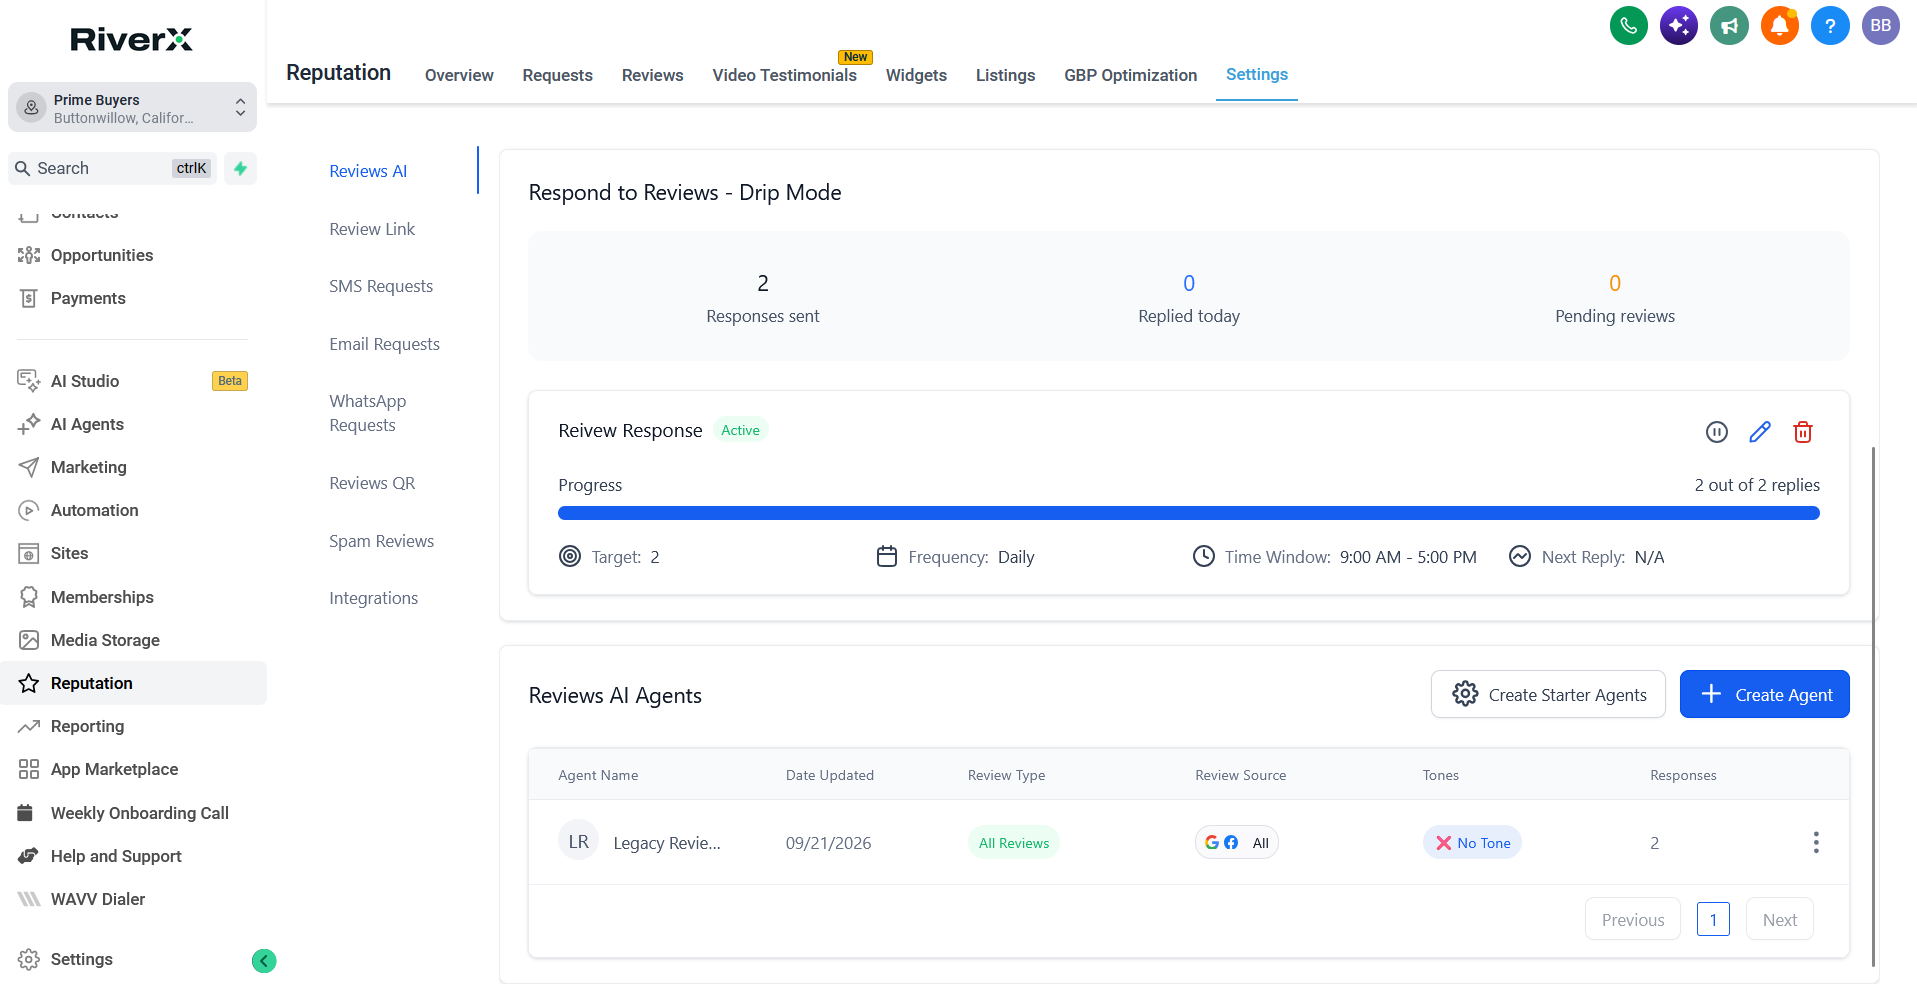Open Integrations settings section
This screenshot has height=993, width=1917.
(x=373, y=598)
